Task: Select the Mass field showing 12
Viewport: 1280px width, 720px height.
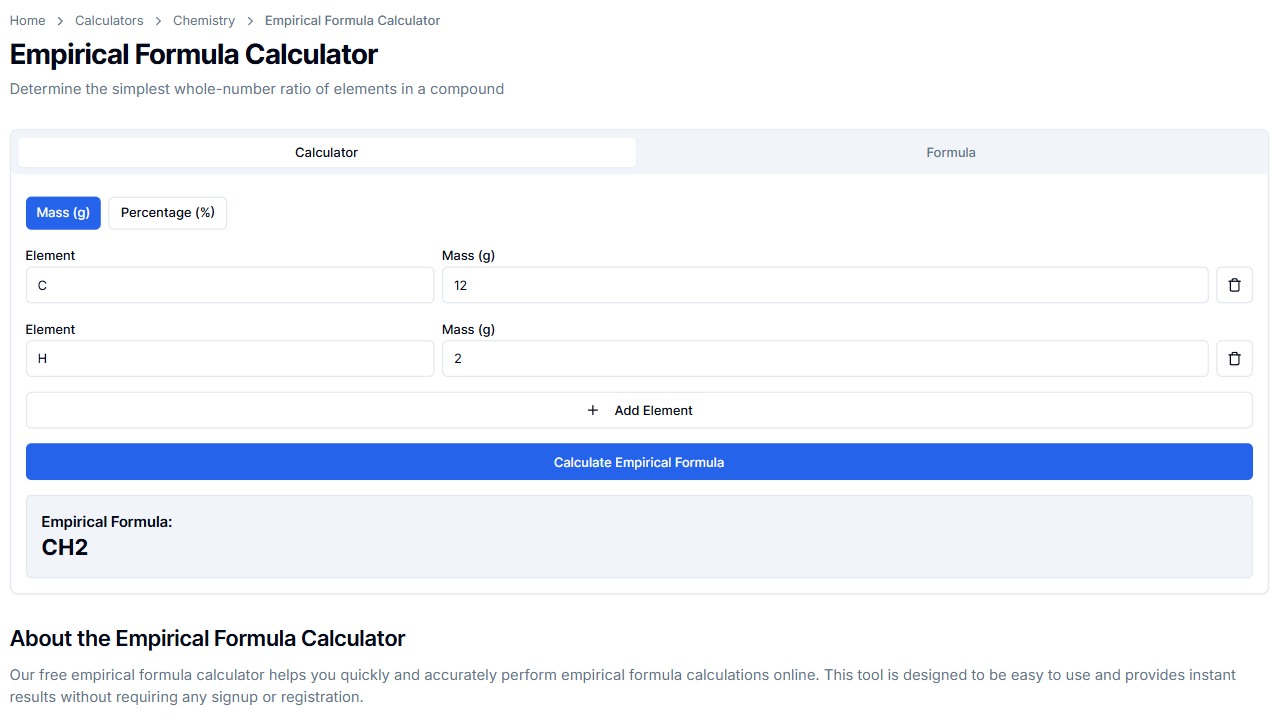Action: [825, 285]
